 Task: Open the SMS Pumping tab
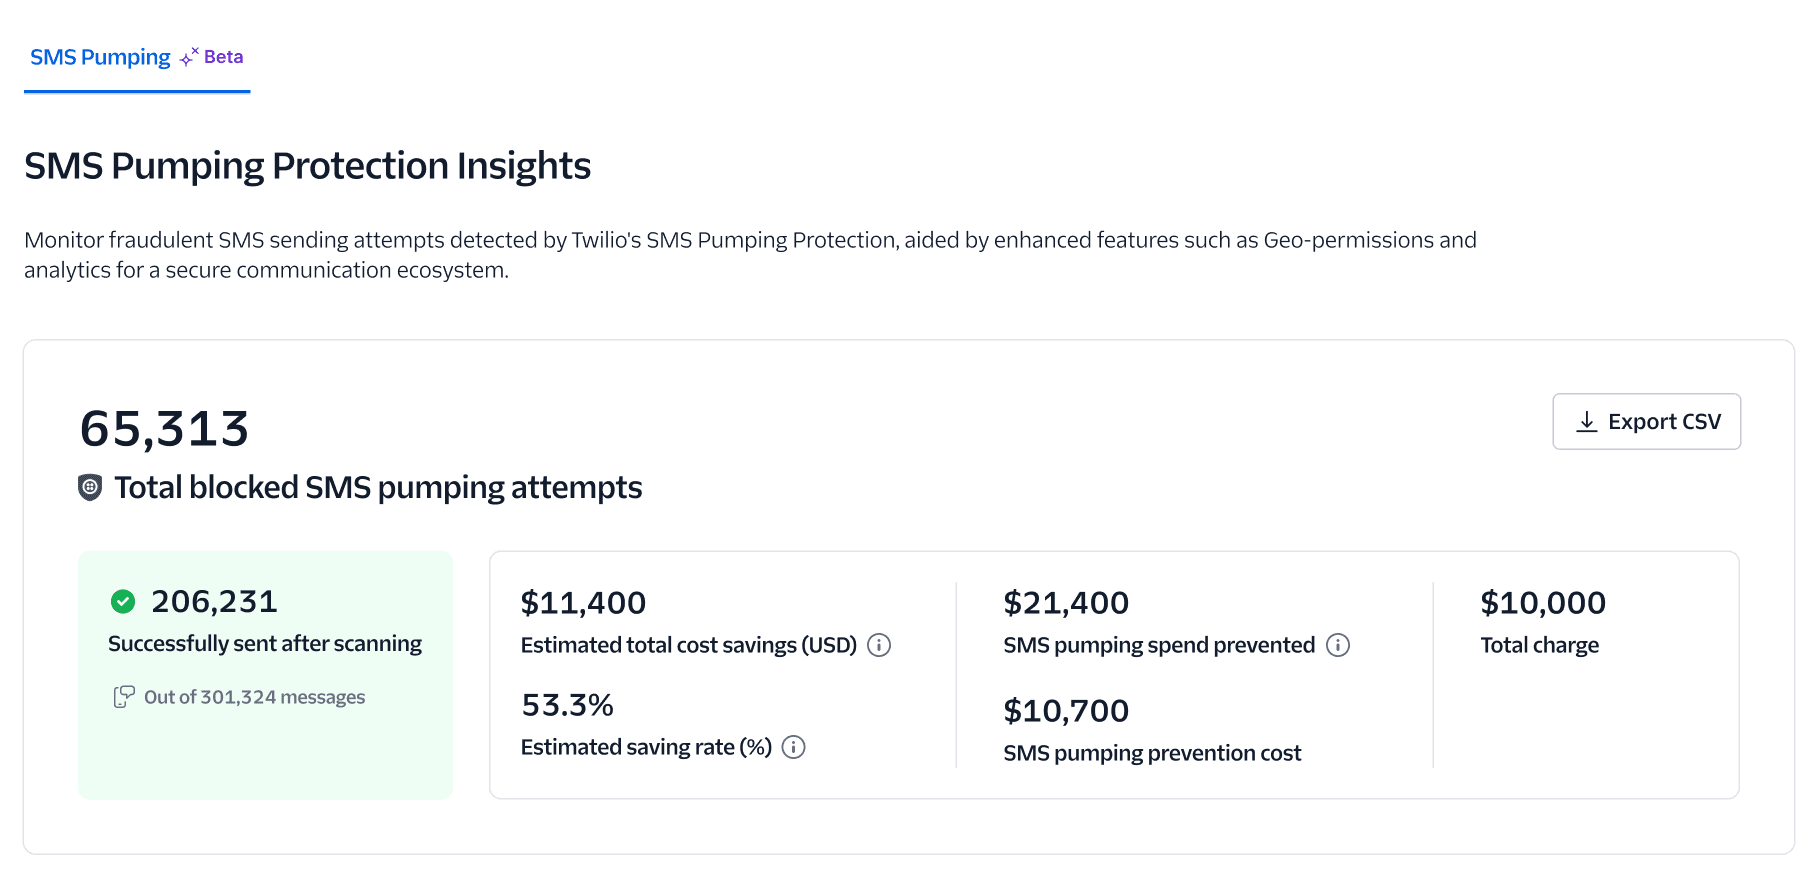coord(100,58)
